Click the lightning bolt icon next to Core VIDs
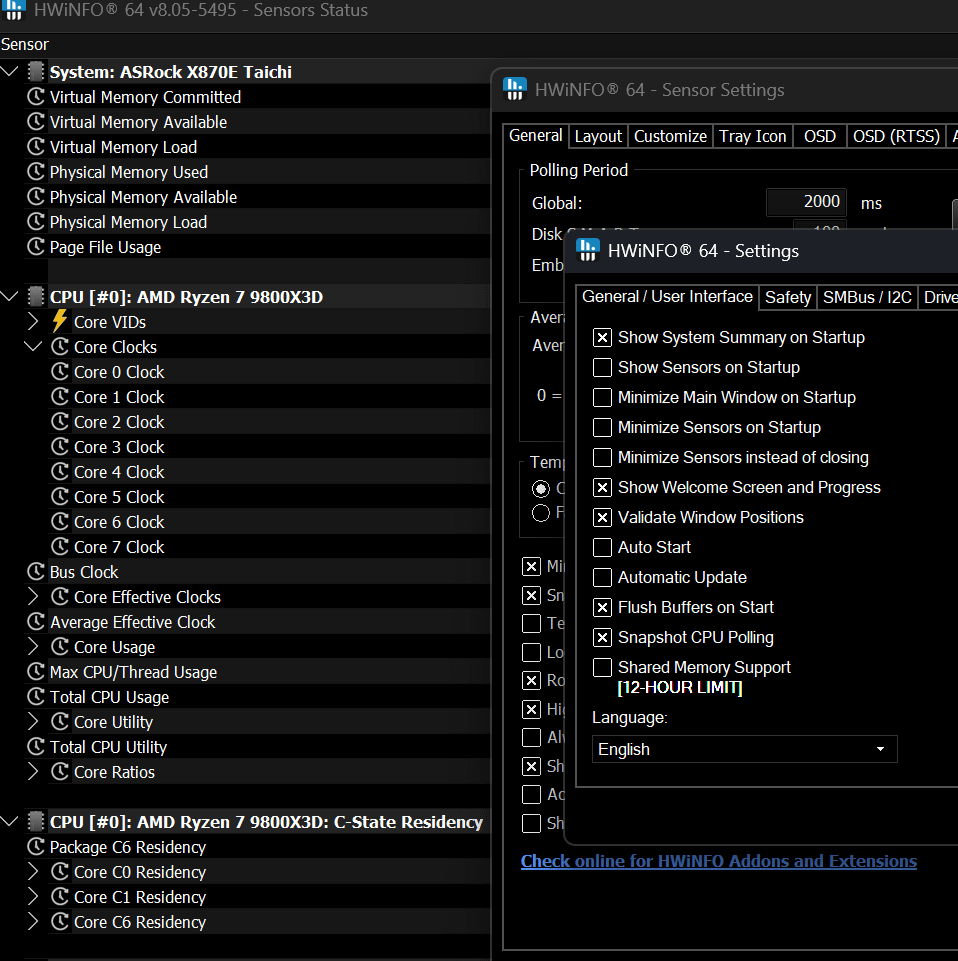 pos(59,321)
